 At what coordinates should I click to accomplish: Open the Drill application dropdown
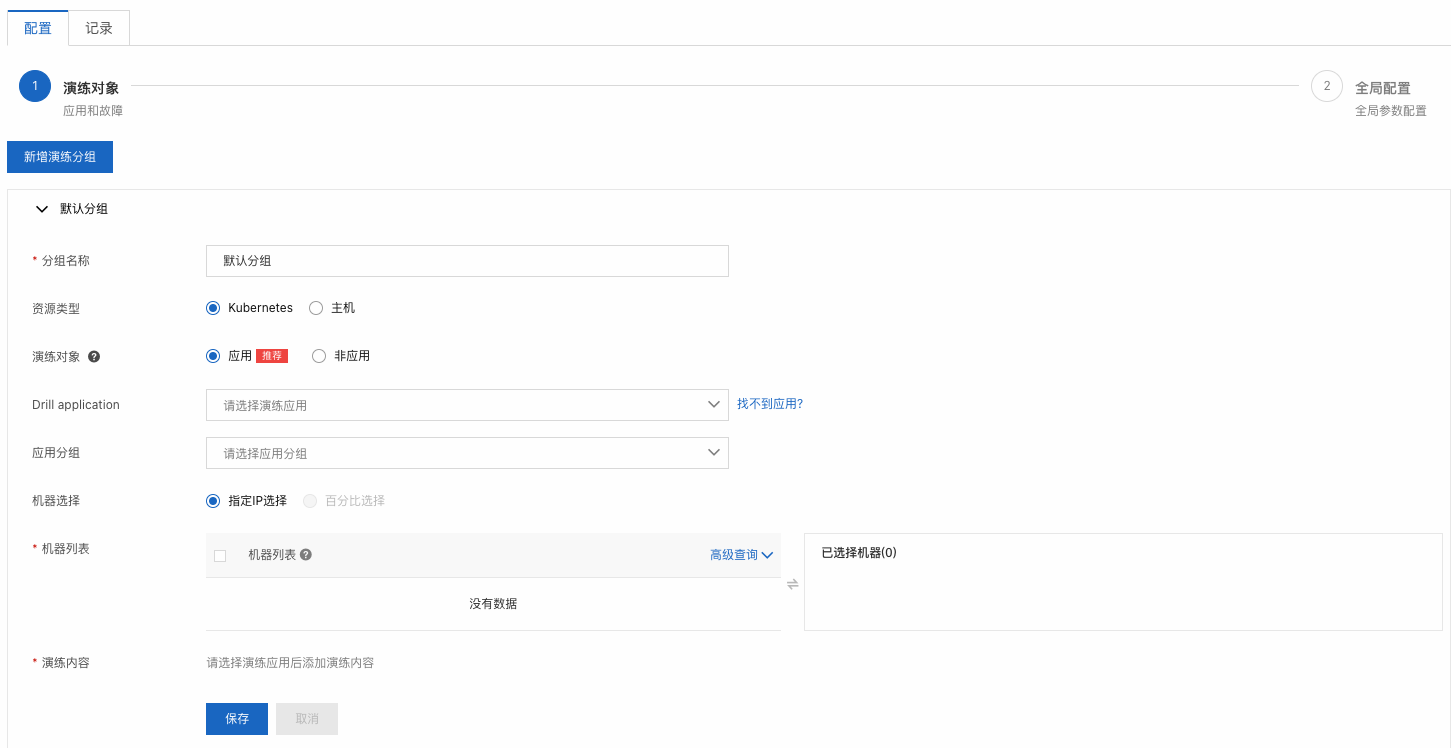click(466, 405)
